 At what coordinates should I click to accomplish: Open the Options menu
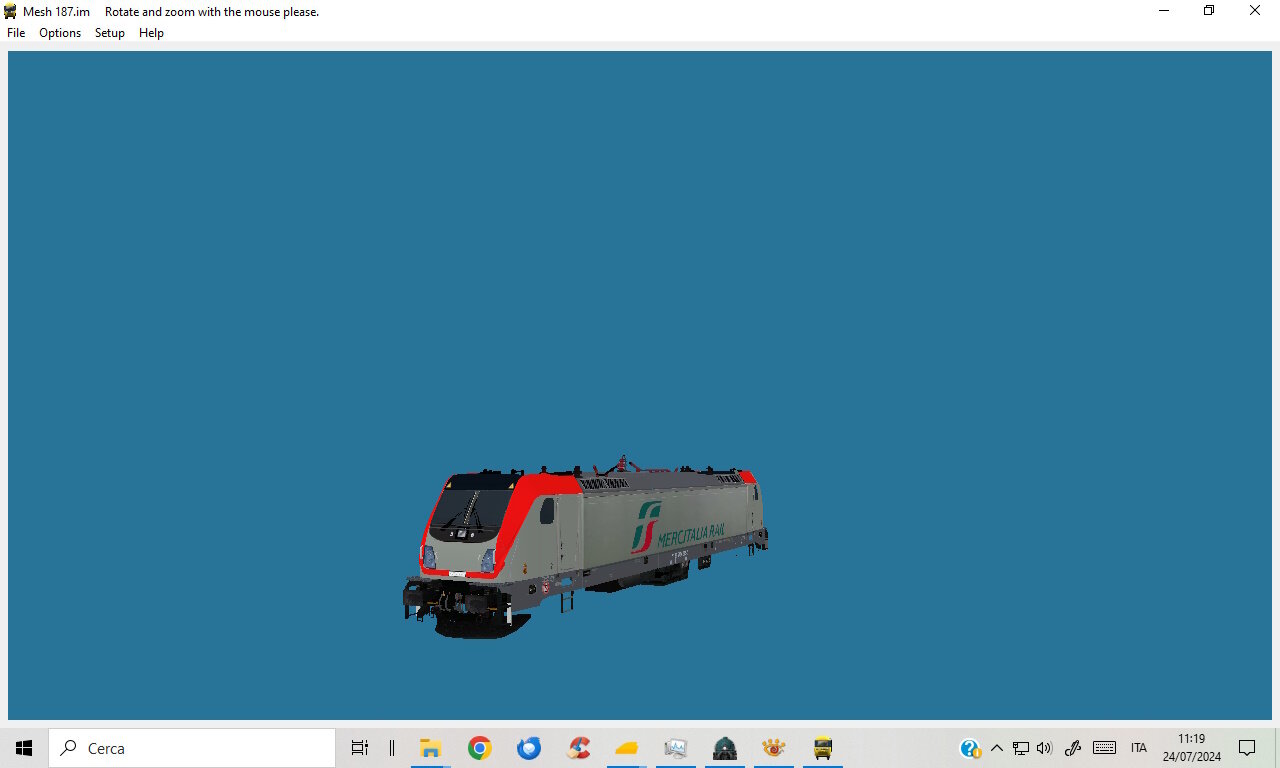(x=60, y=33)
